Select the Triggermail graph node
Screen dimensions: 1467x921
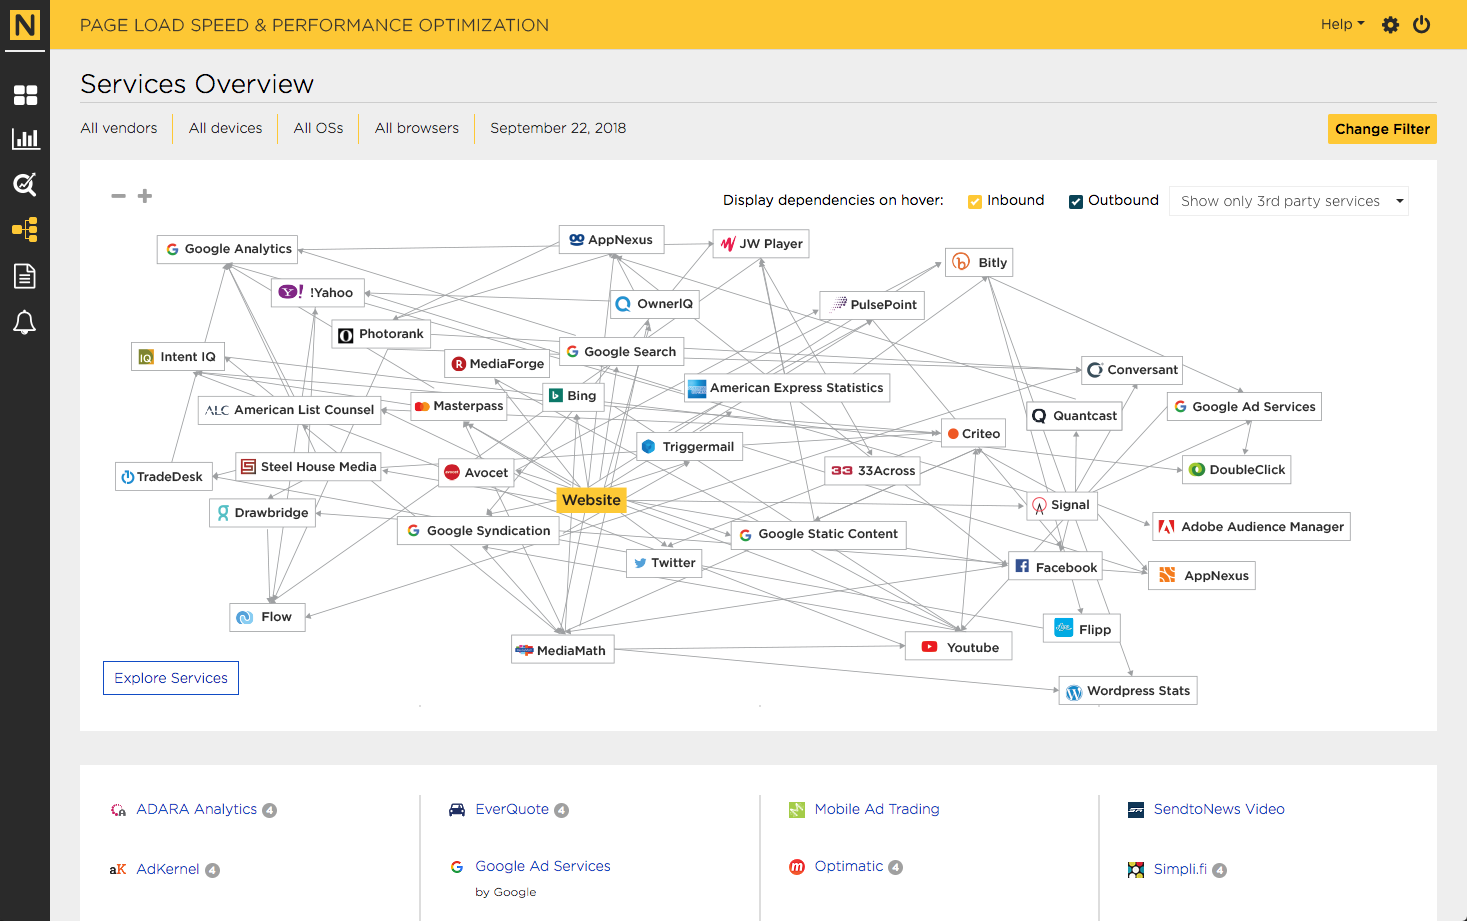(x=689, y=447)
